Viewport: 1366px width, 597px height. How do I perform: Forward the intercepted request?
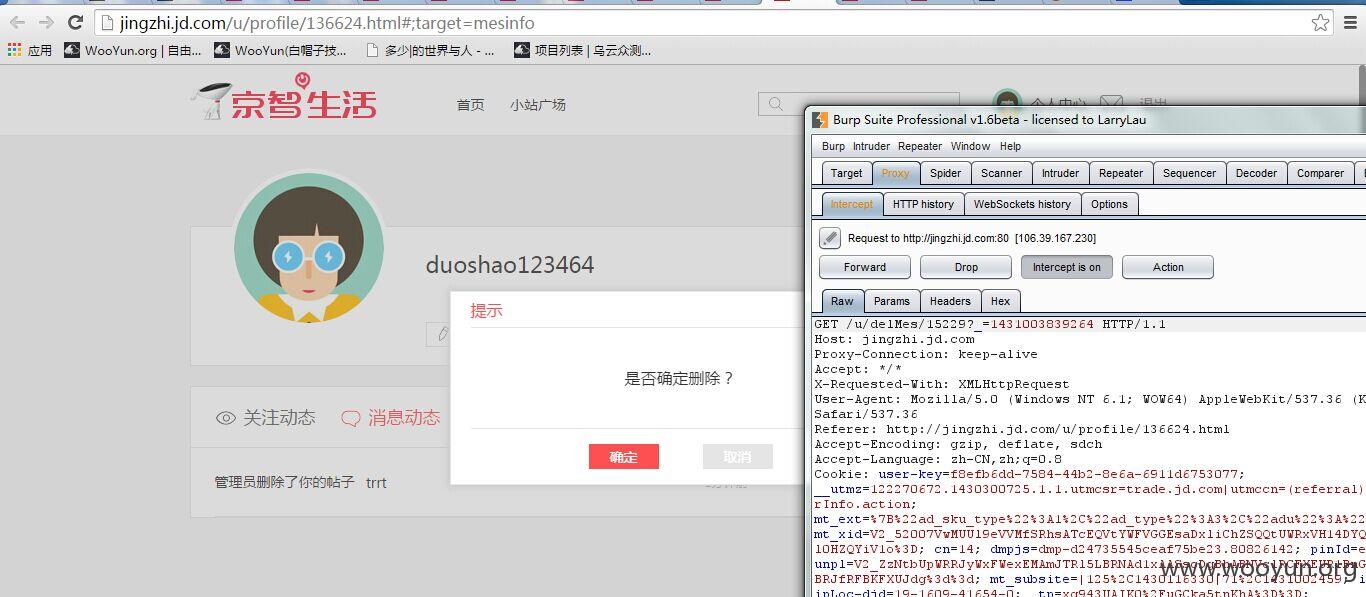click(x=865, y=267)
